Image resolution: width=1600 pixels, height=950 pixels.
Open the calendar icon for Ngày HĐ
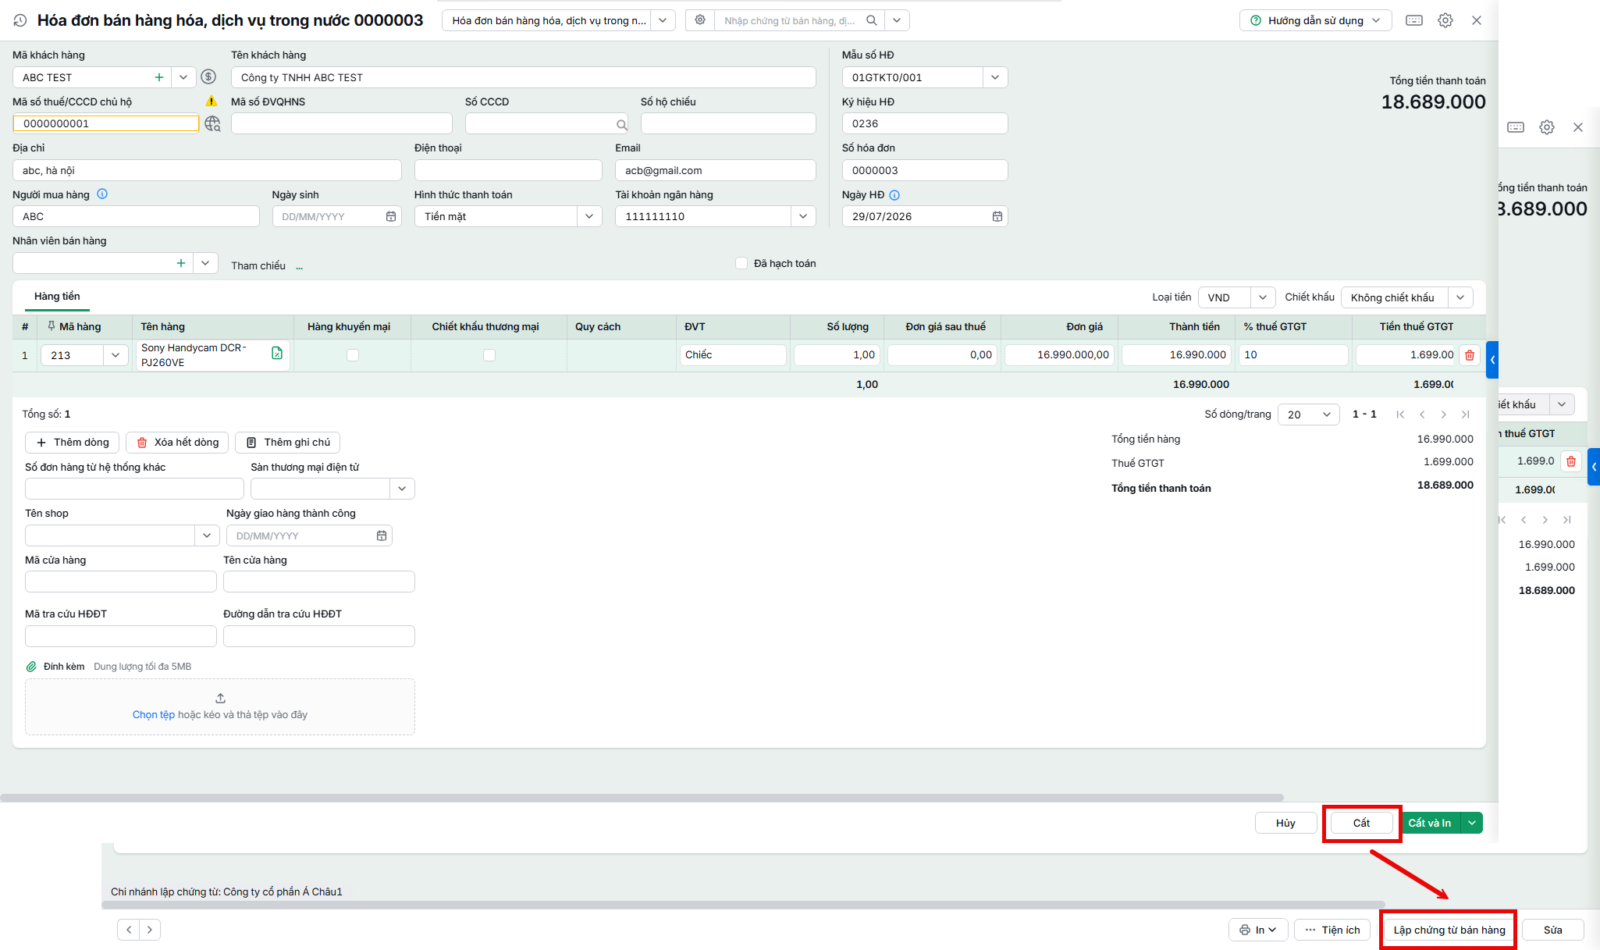click(997, 216)
